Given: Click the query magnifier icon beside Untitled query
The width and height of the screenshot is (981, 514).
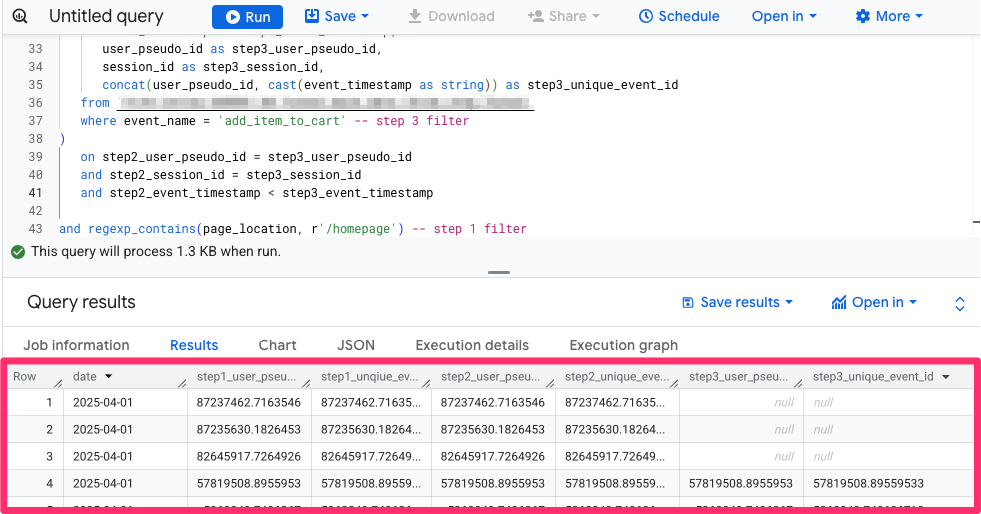Looking at the screenshot, I should click(x=23, y=17).
